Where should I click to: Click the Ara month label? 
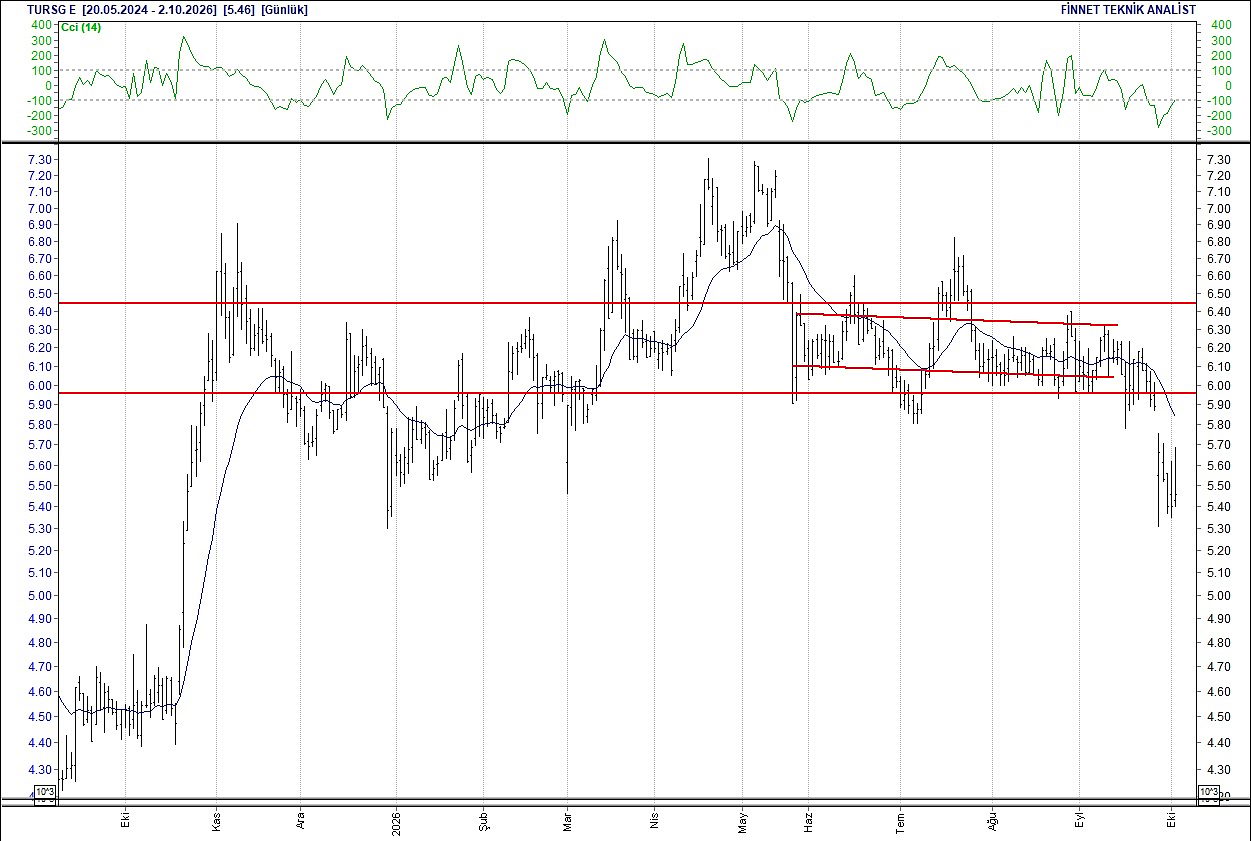(302, 820)
